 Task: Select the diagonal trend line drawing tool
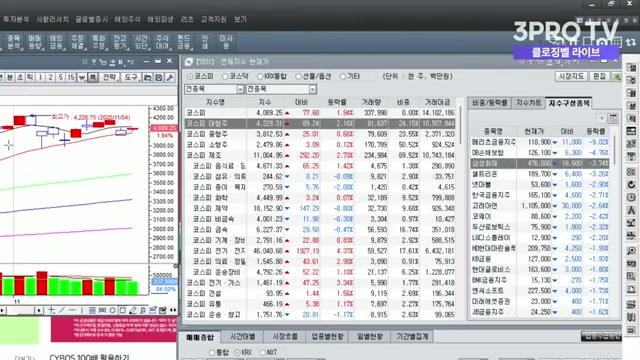(x=62, y=310)
